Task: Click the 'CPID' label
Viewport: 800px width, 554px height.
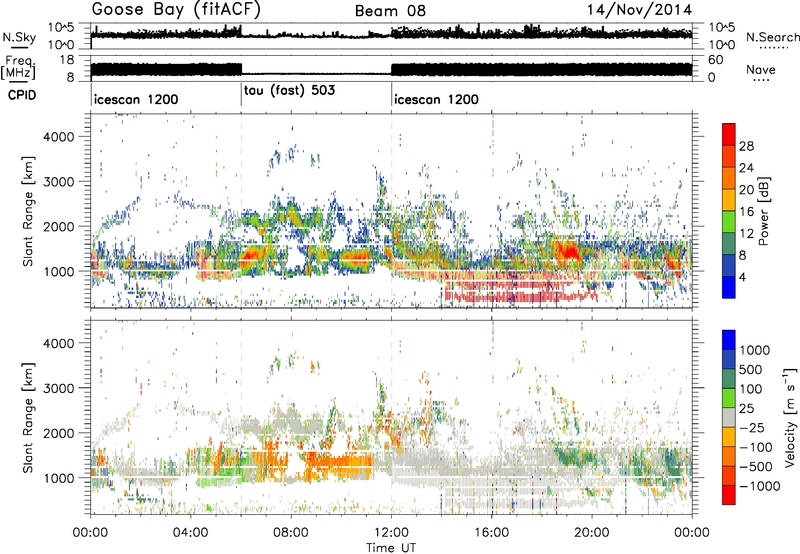Action: pos(22,95)
